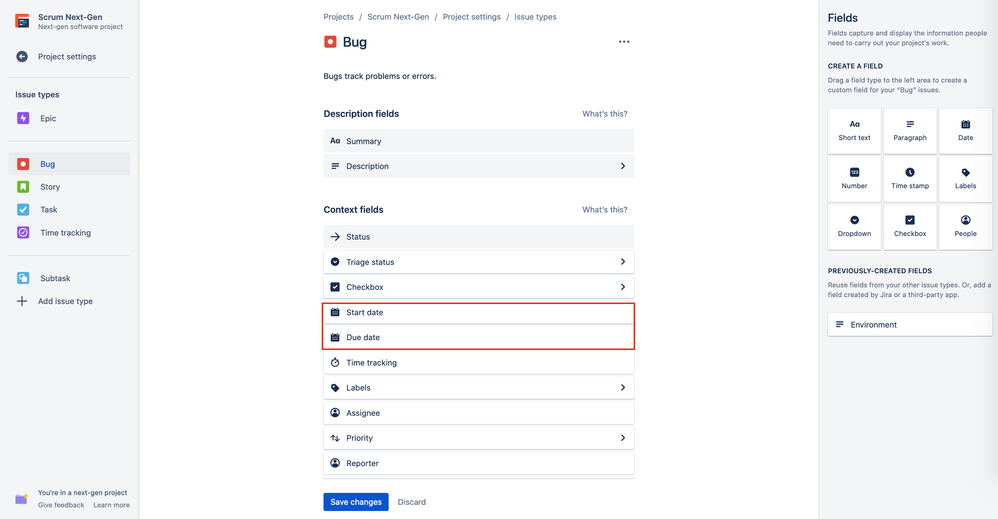
Task: Select the Checkbox field type tile
Action: (x=910, y=227)
